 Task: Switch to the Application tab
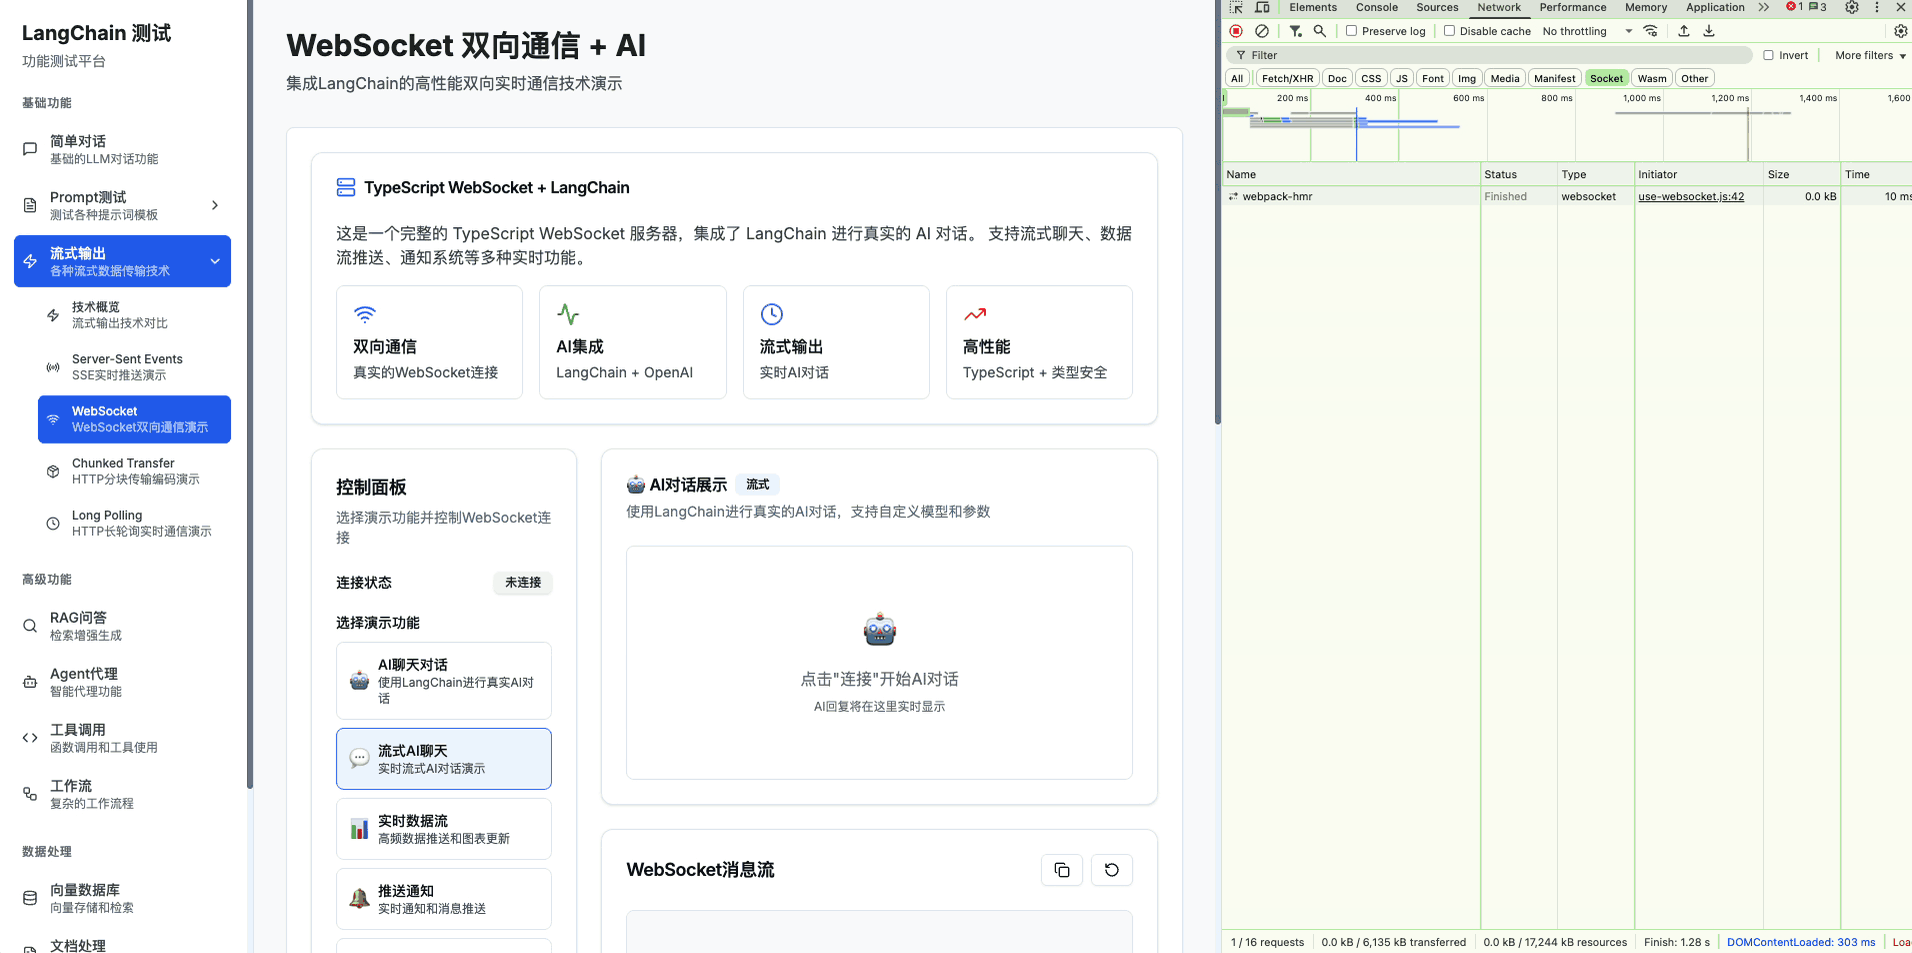point(1715,7)
